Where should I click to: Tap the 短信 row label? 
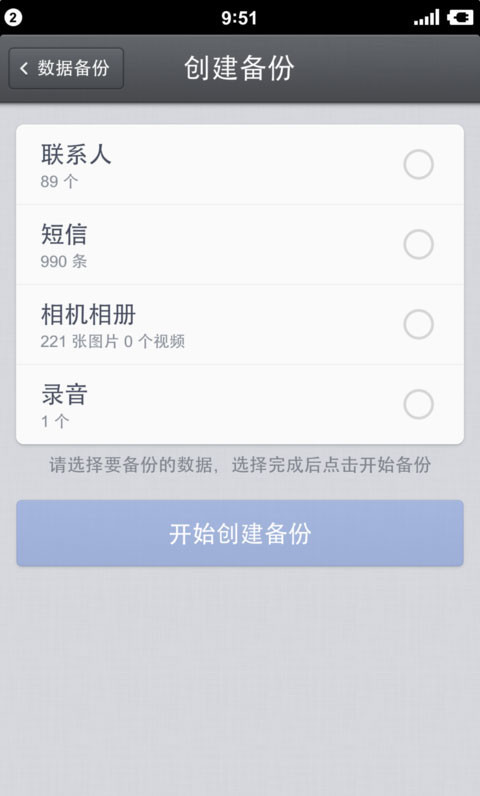pos(64,234)
